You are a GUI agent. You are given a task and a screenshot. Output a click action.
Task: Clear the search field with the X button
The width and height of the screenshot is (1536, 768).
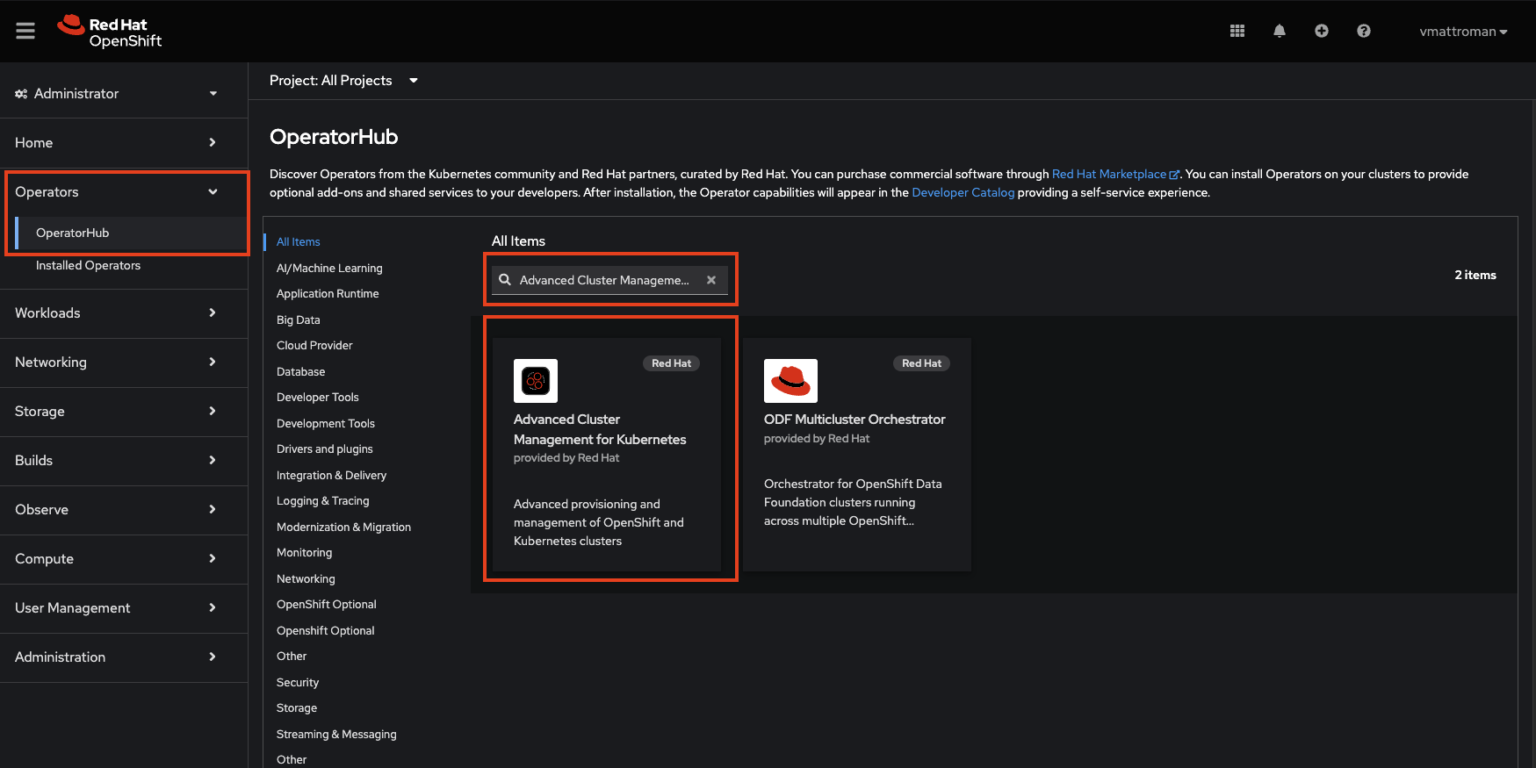[710, 280]
